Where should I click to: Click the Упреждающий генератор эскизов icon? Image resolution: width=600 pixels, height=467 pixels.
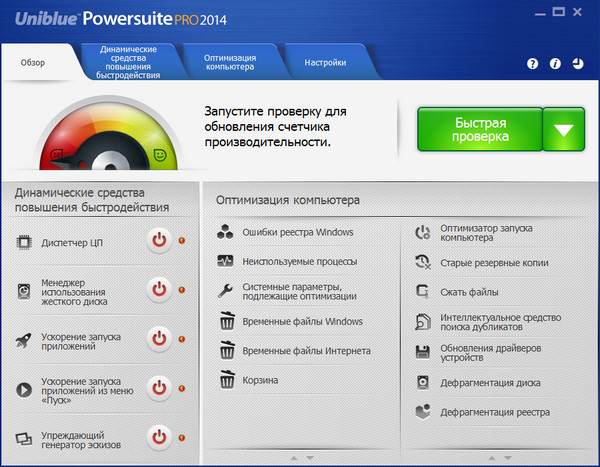(24, 439)
